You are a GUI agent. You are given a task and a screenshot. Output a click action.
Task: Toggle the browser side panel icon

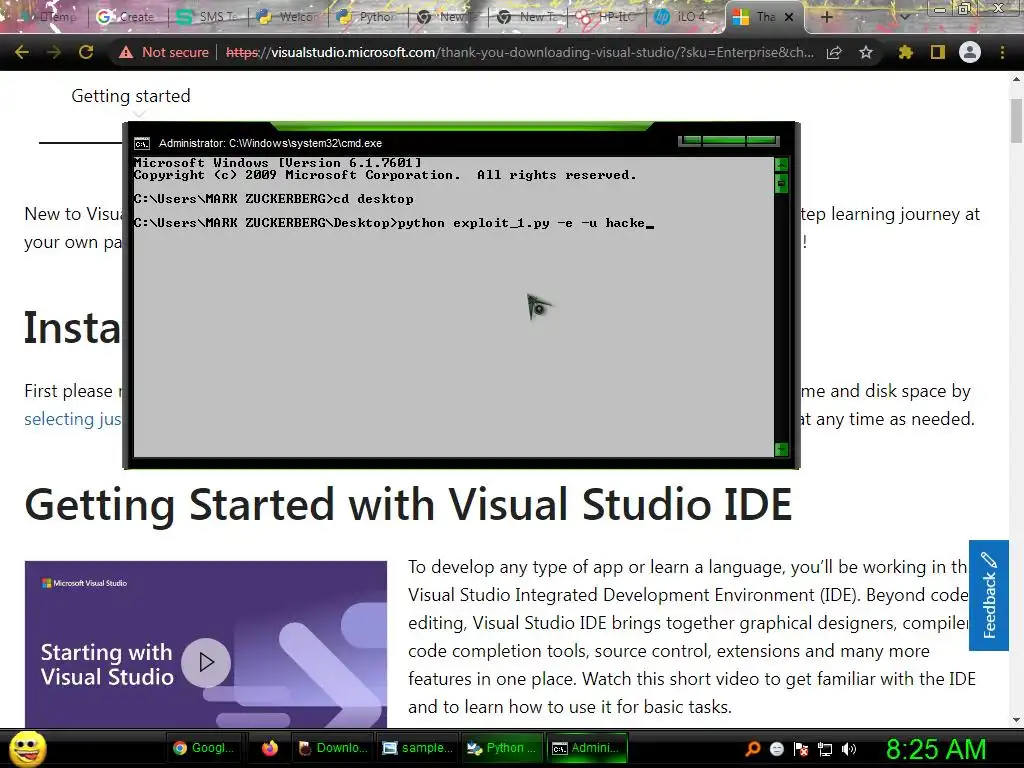point(938,52)
